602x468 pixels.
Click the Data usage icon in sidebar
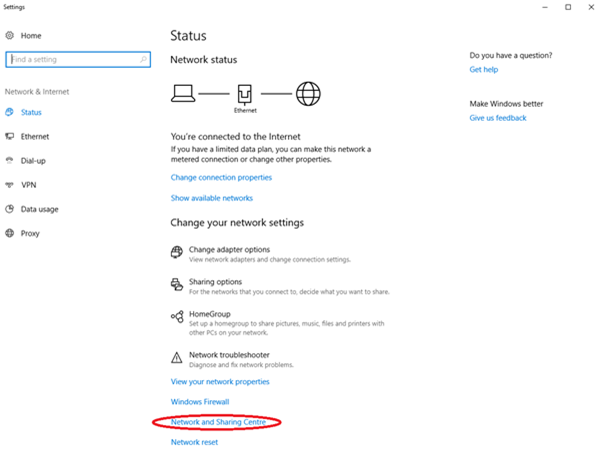pyautogui.click(x=10, y=209)
